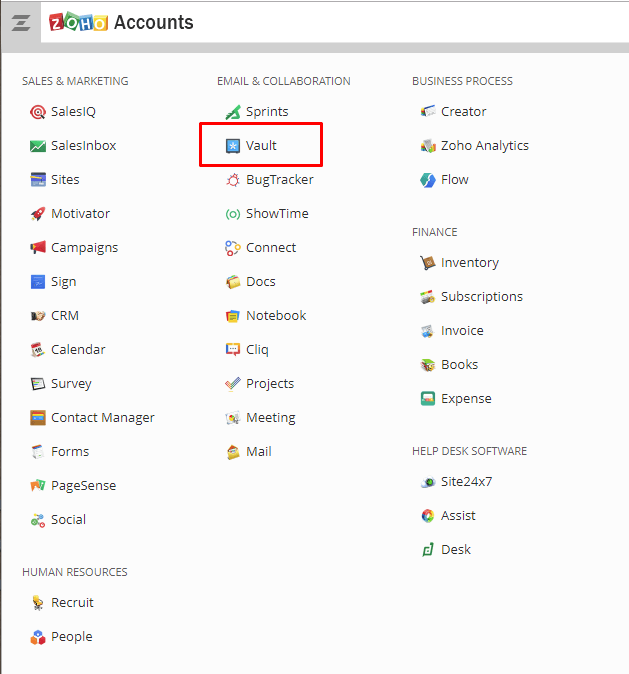Click the Vault safe icon
629x674 pixels.
(x=233, y=146)
